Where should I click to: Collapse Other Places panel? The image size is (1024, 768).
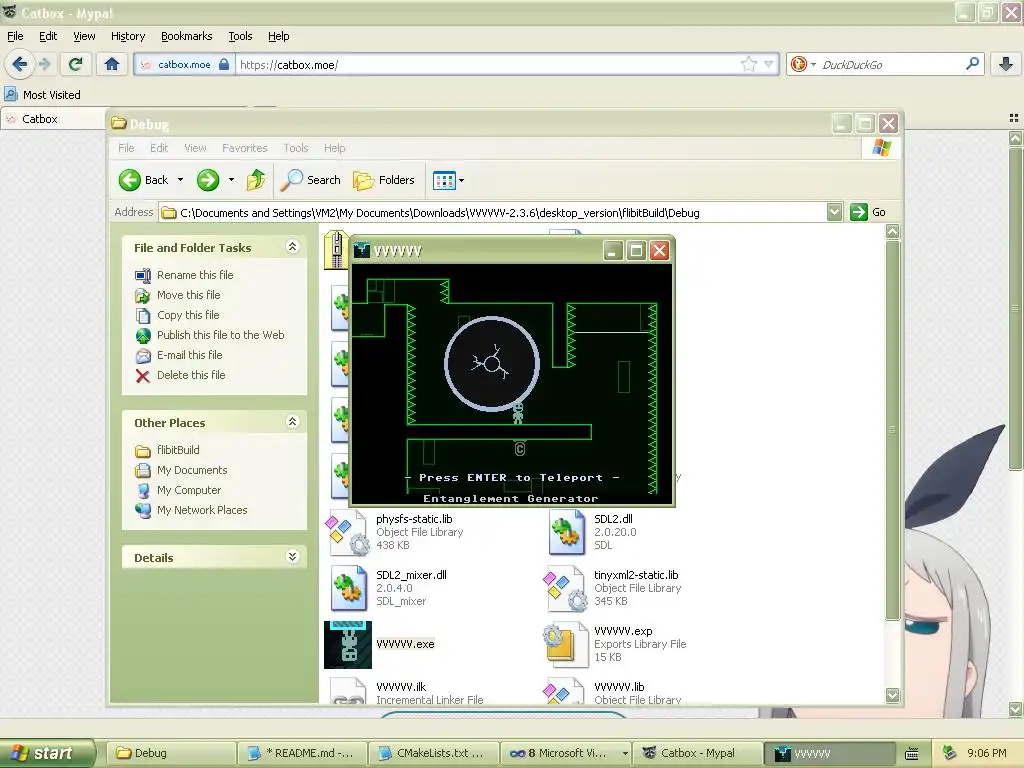[293, 421]
